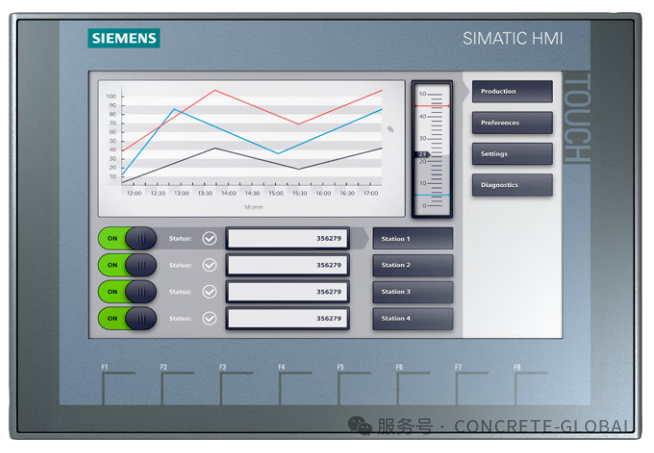Click the hh:mm label under the chart
The width and height of the screenshot is (654, 453).
254,207
